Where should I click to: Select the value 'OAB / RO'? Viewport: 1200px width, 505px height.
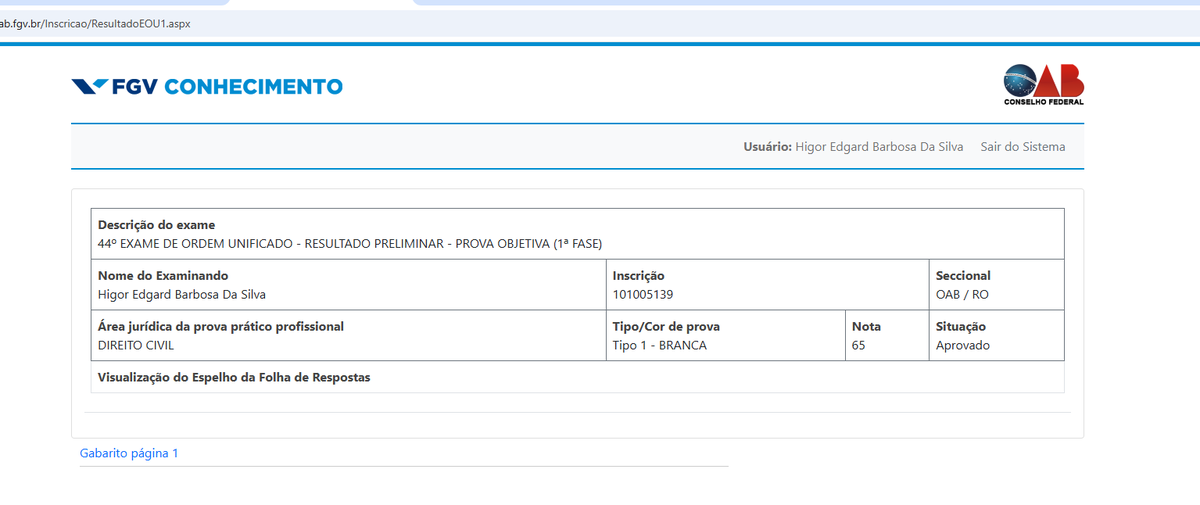click(x=962, y=295)
